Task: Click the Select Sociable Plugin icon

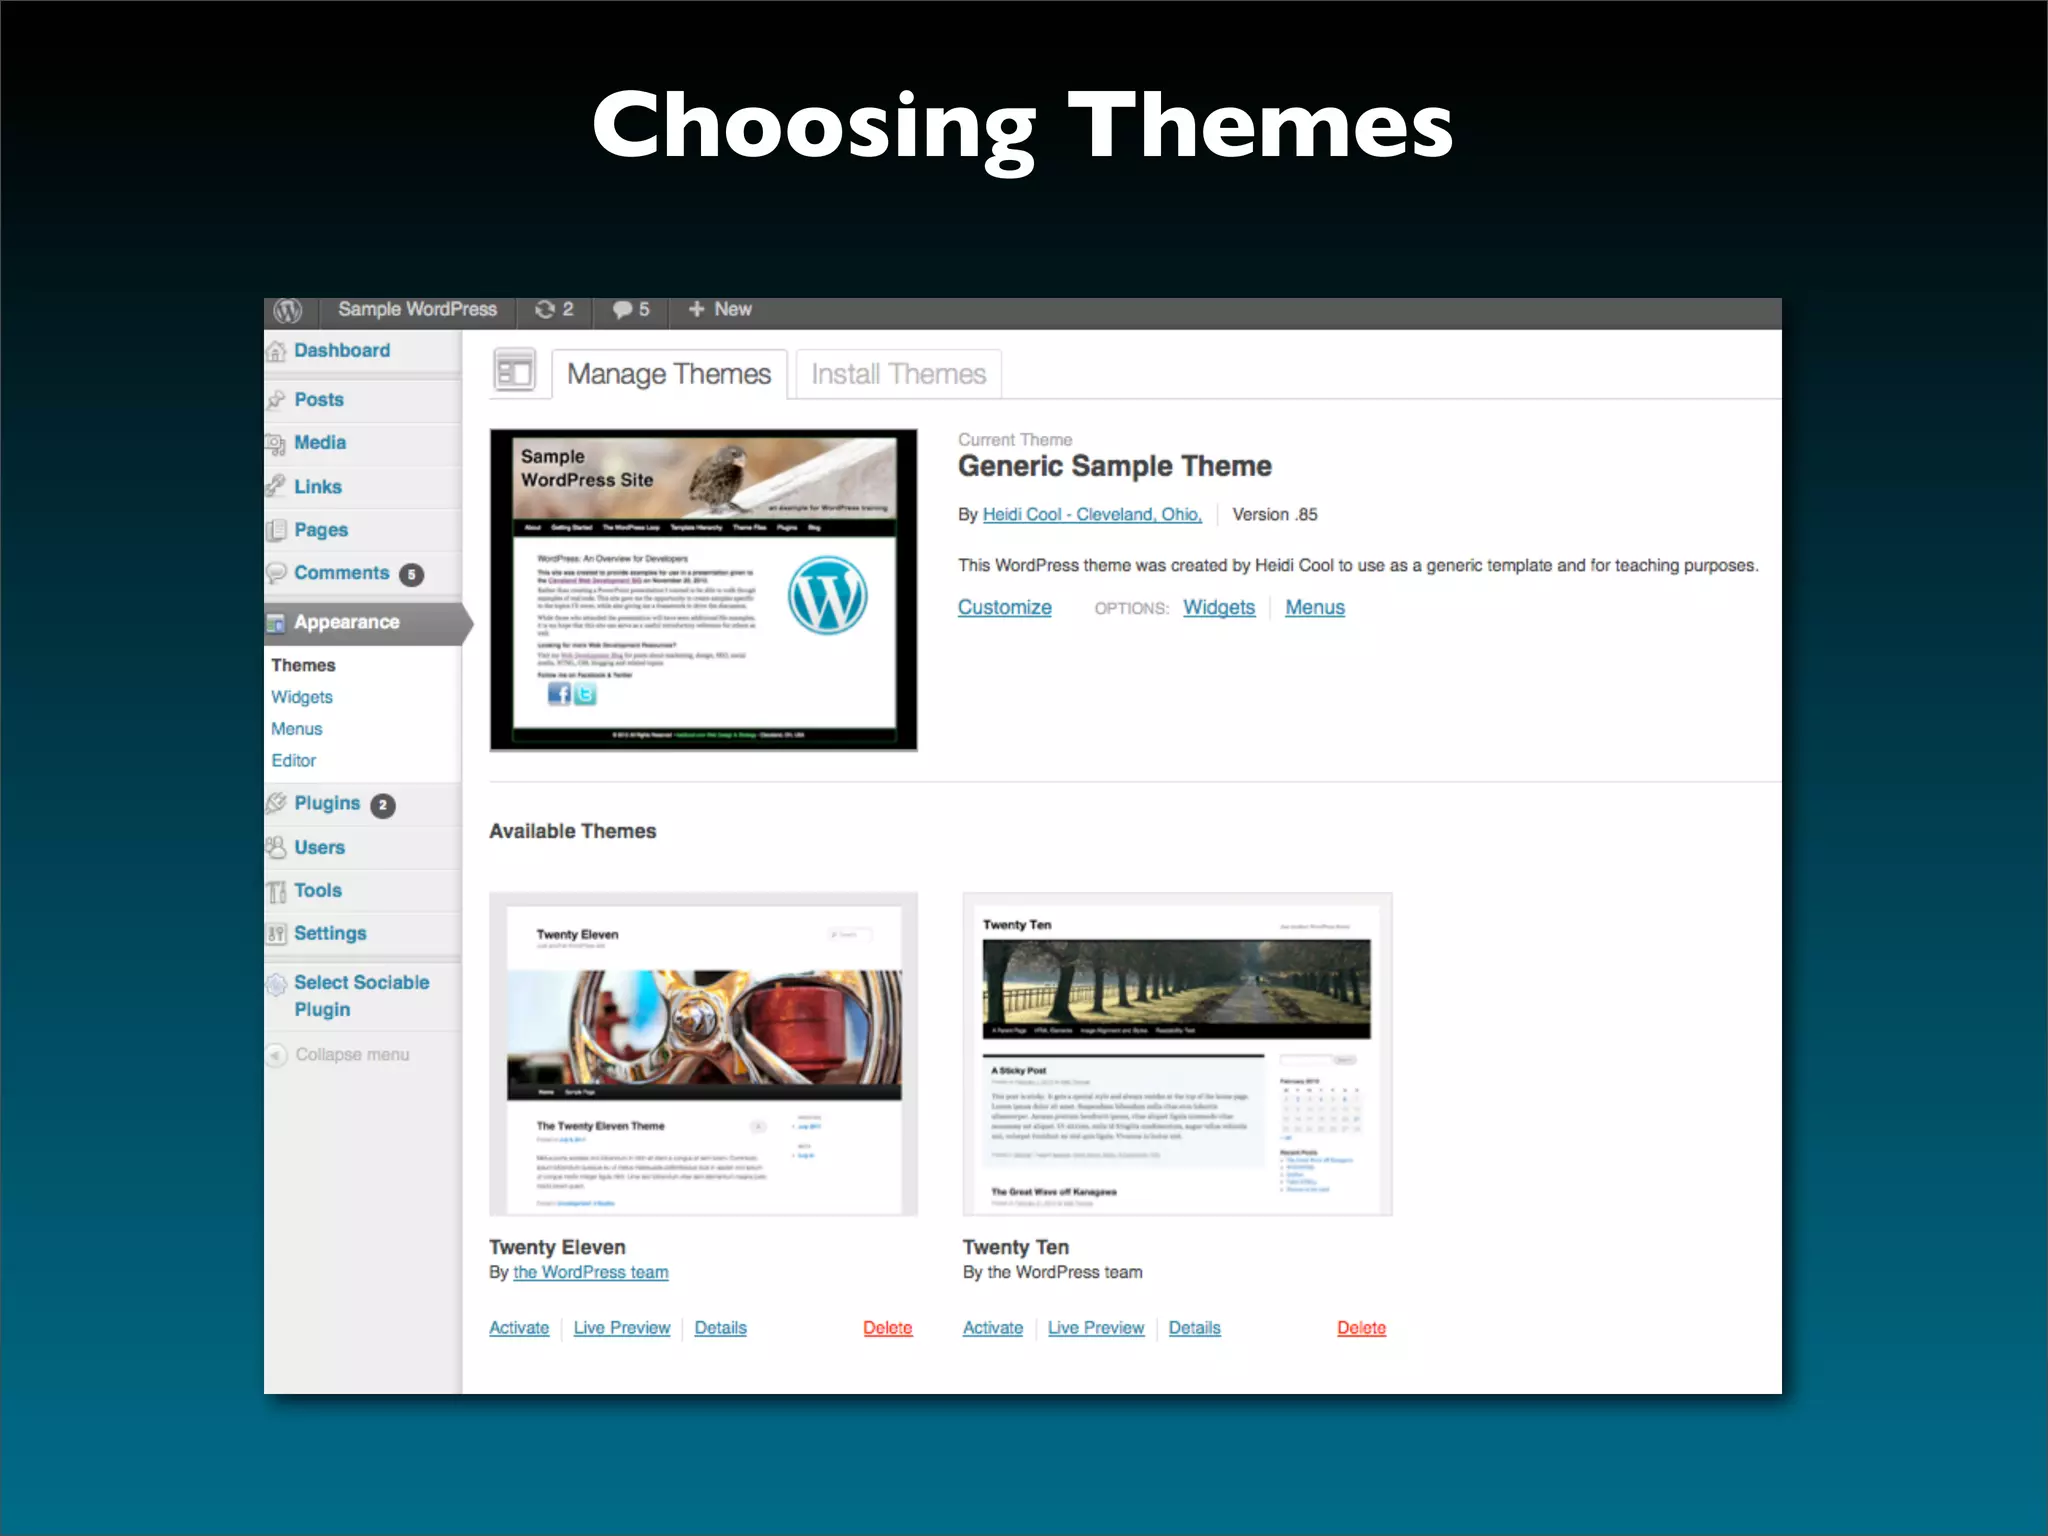Action: pyautogui.click(x=276, y=984)
